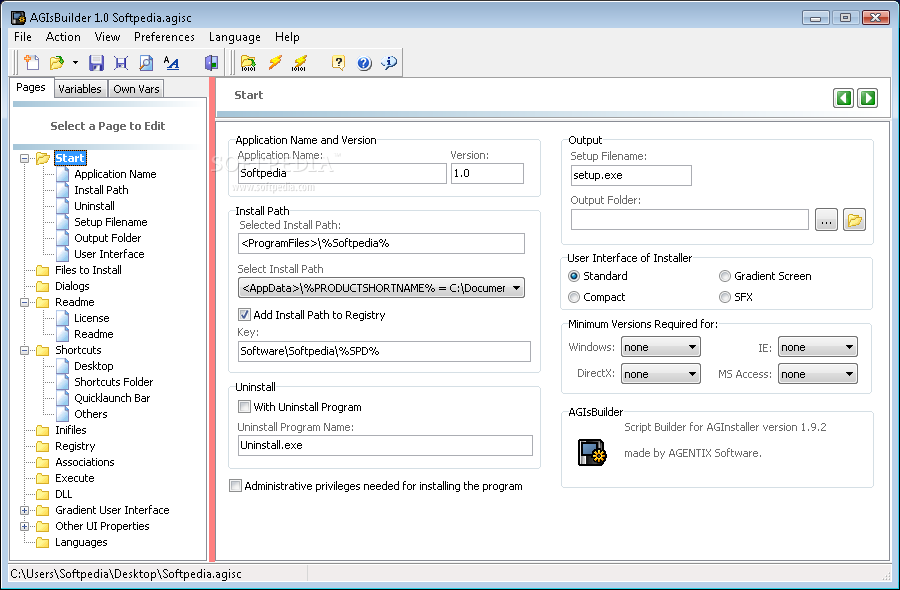Collapse the Shortcuts folder node

pyautogui.click(x=24, y=350)
